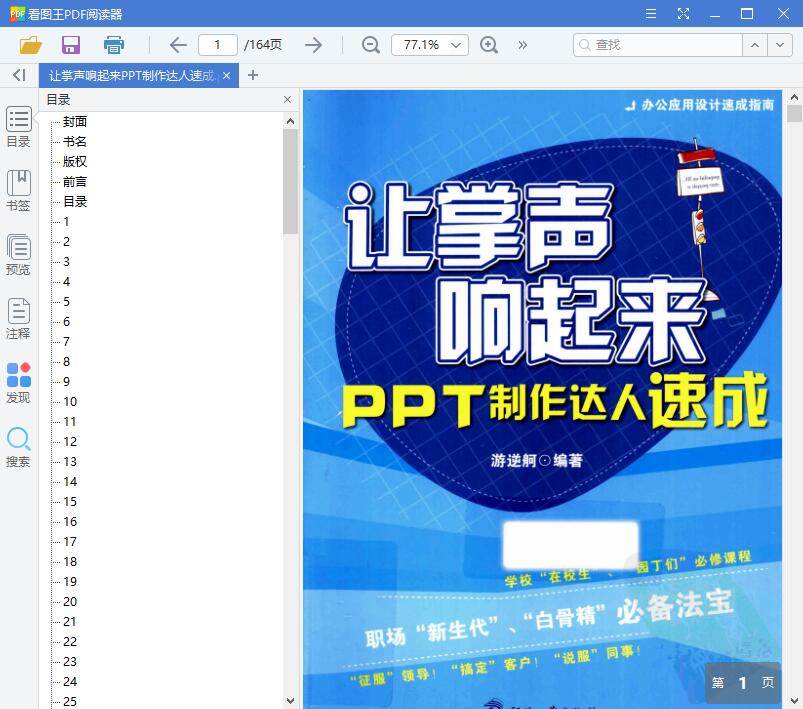Open a PDF file with the folder icon
The width and height of the screenshot is (803, 709).
coord(30,45)
